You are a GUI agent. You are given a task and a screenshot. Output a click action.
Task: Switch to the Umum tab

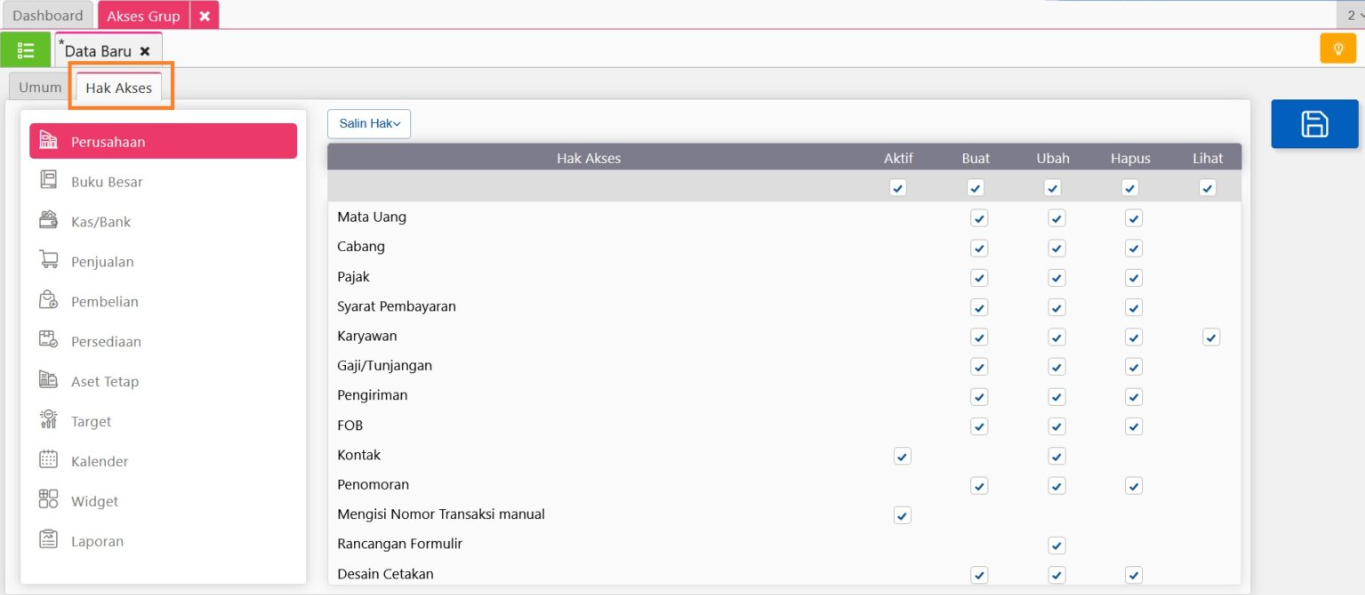(40, 88)
